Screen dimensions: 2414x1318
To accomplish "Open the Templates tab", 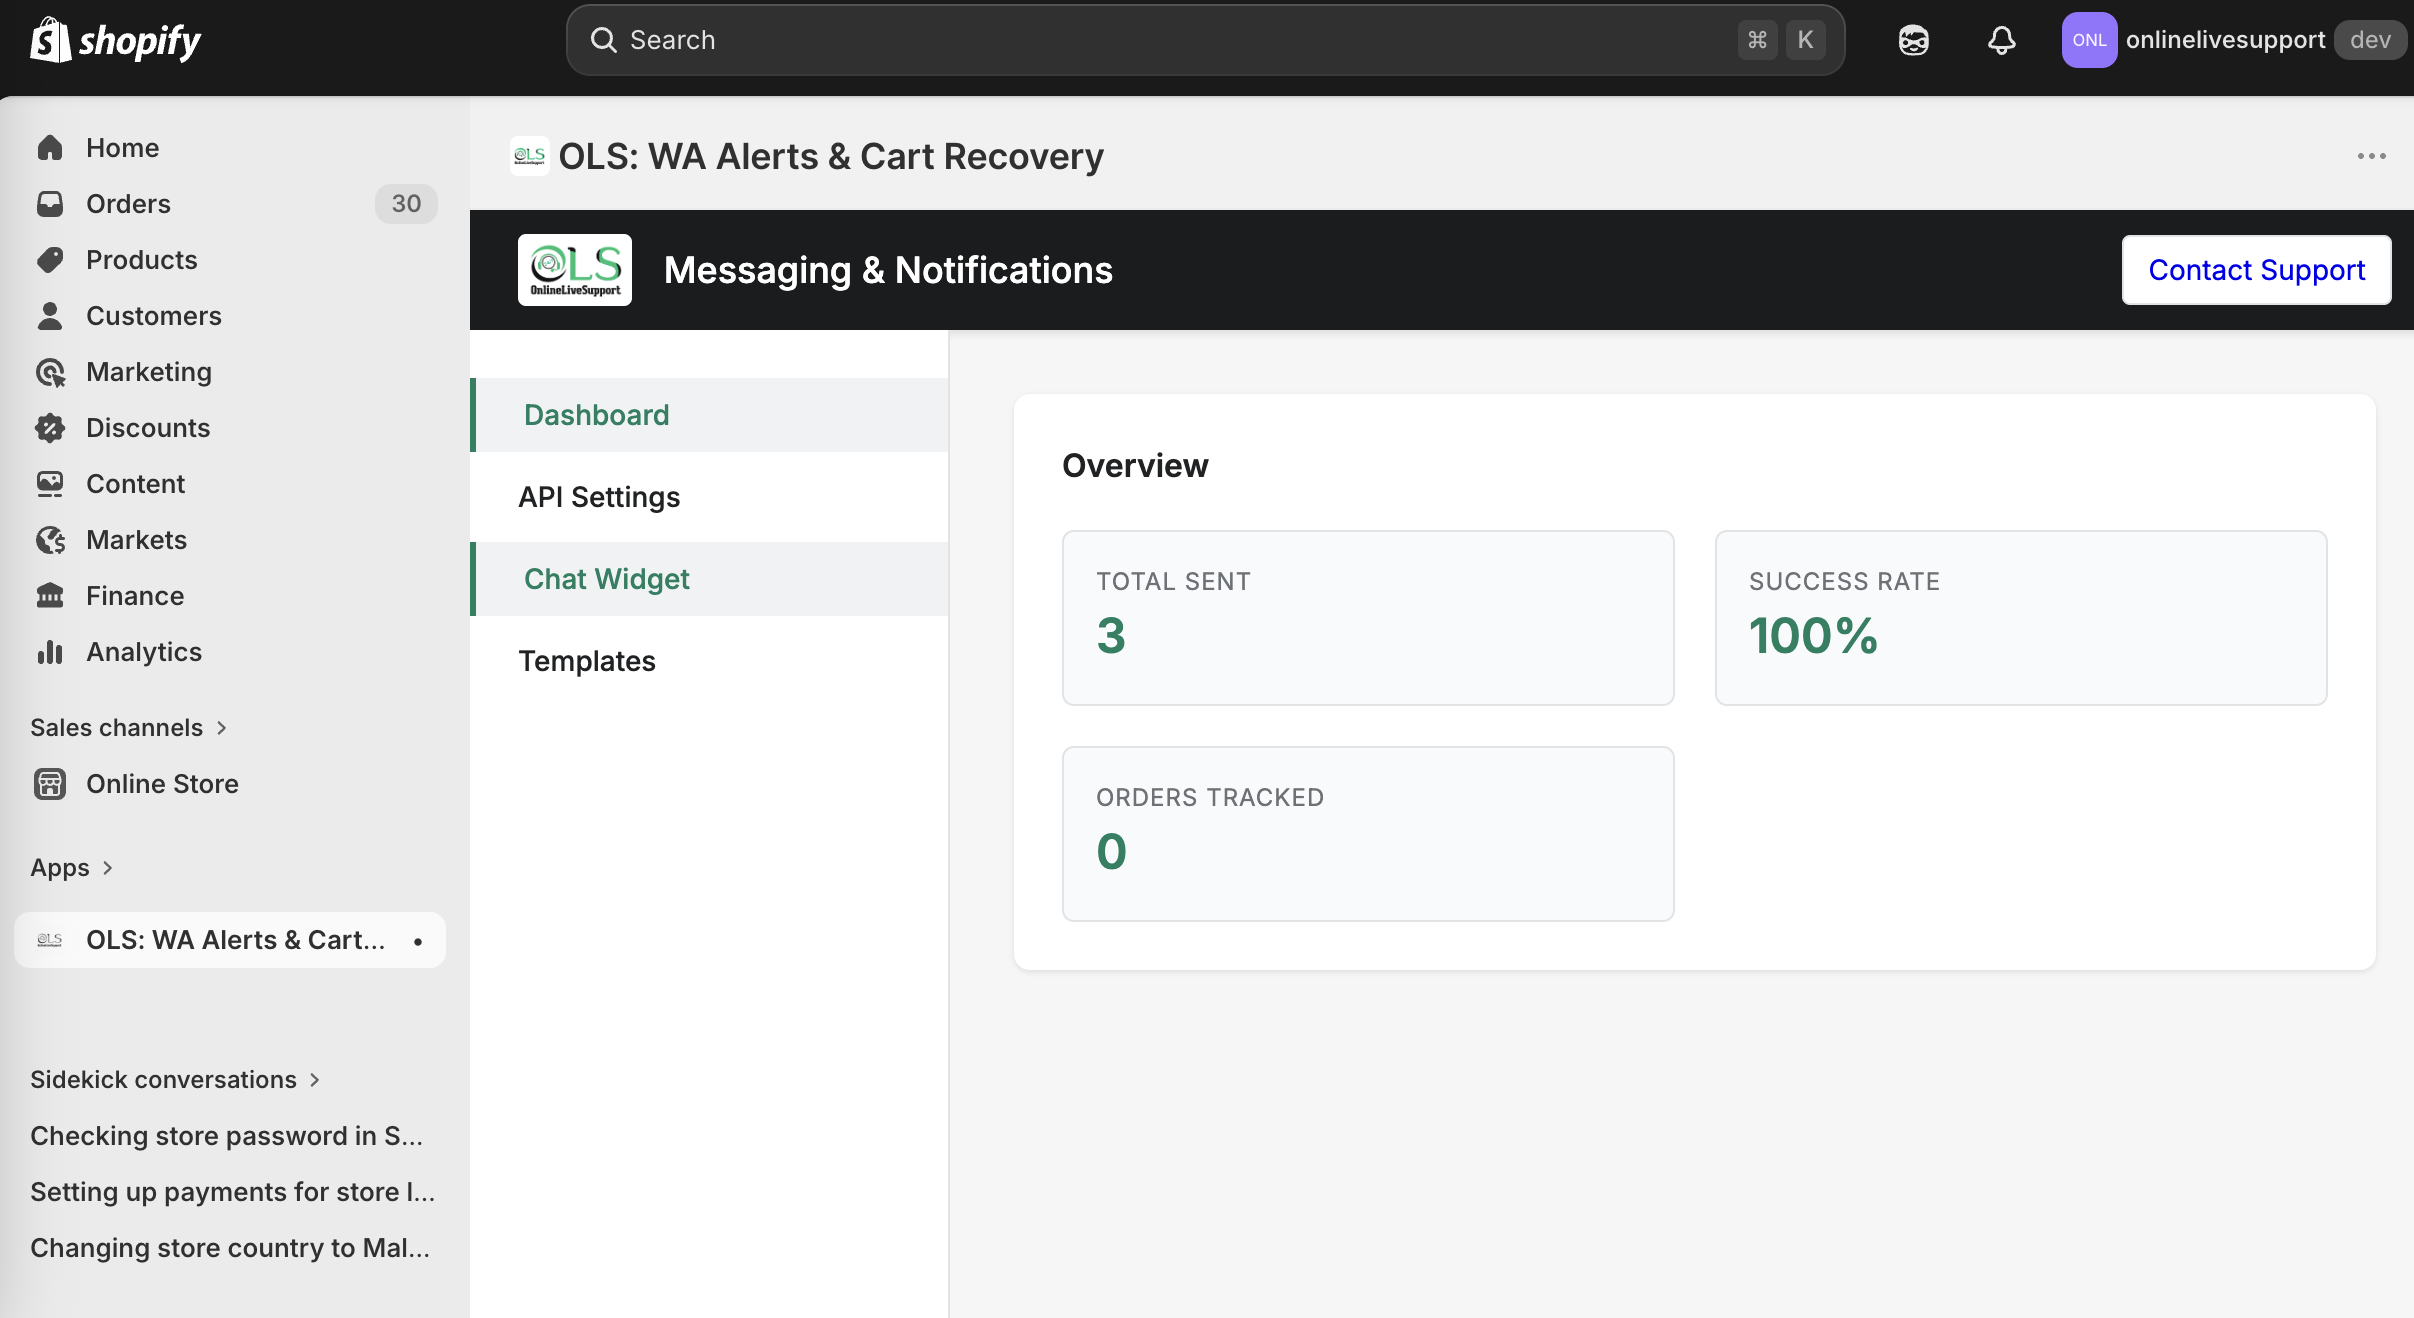I will tap(709, 661).
